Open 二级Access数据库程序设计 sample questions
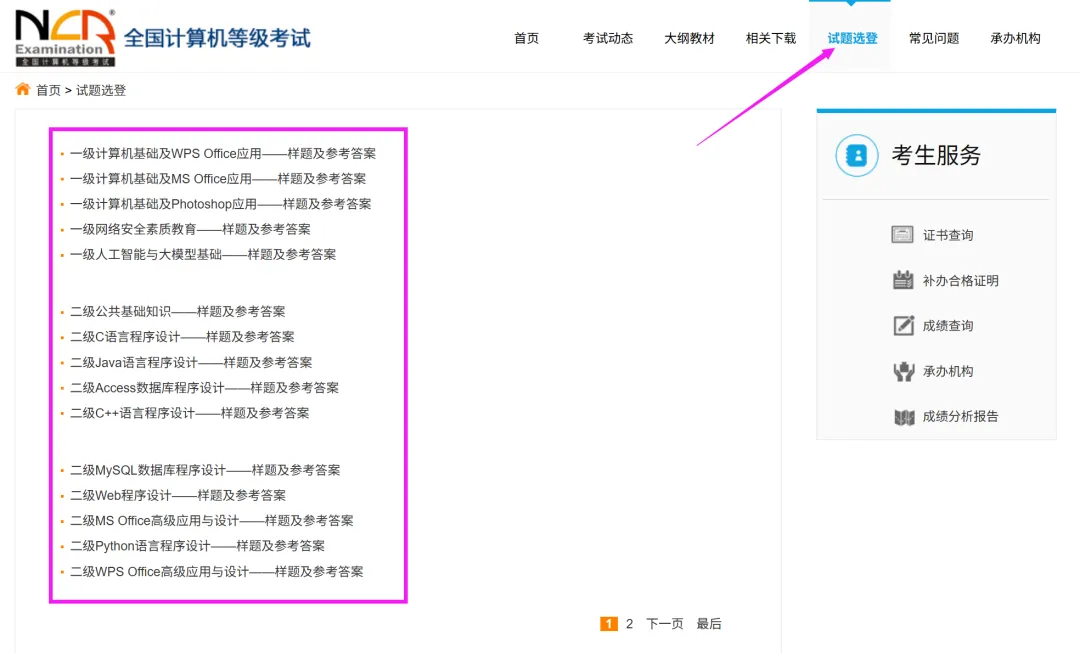This screenshot has height=653, width=1080. tap(205, 388)
